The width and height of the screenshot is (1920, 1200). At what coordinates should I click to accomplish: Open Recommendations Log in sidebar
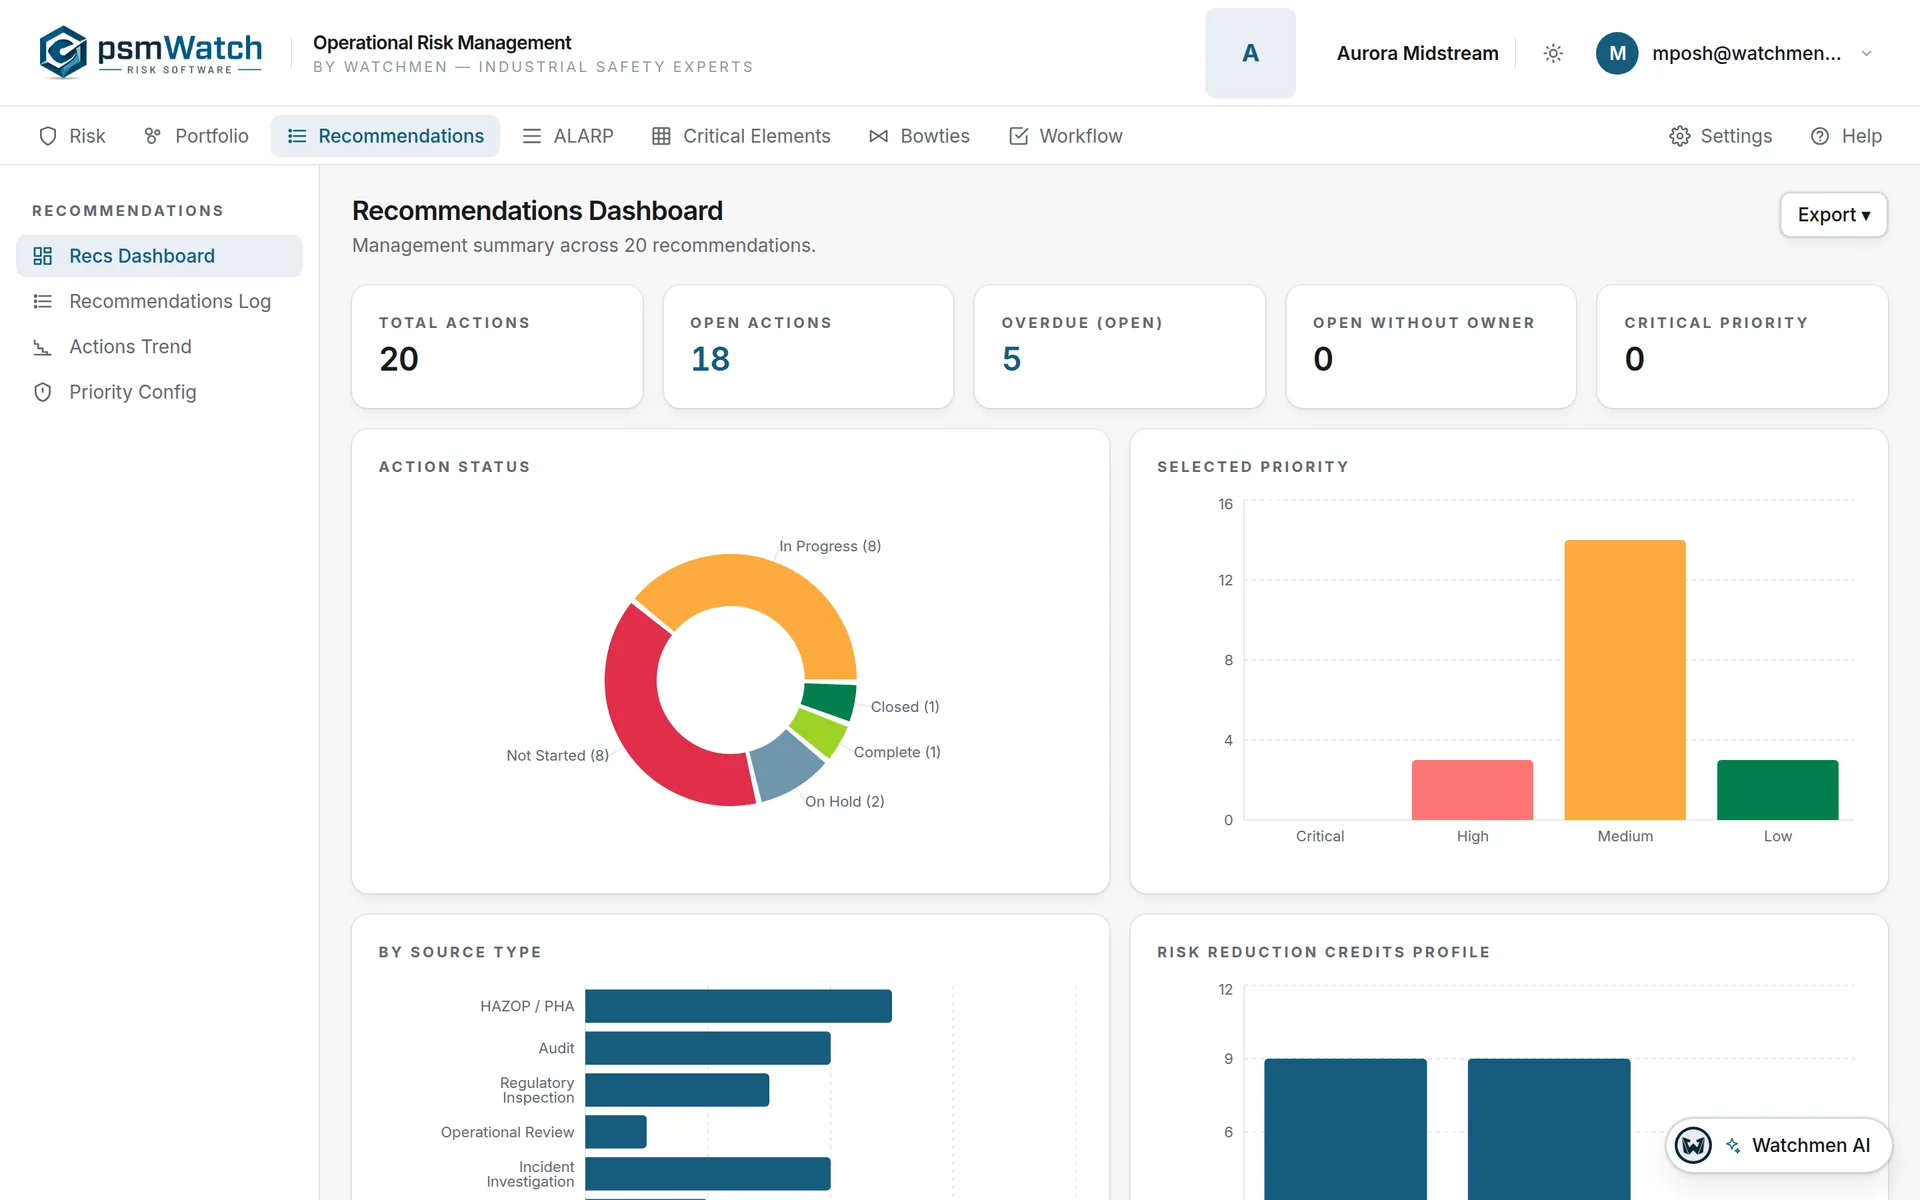(159, 301)
